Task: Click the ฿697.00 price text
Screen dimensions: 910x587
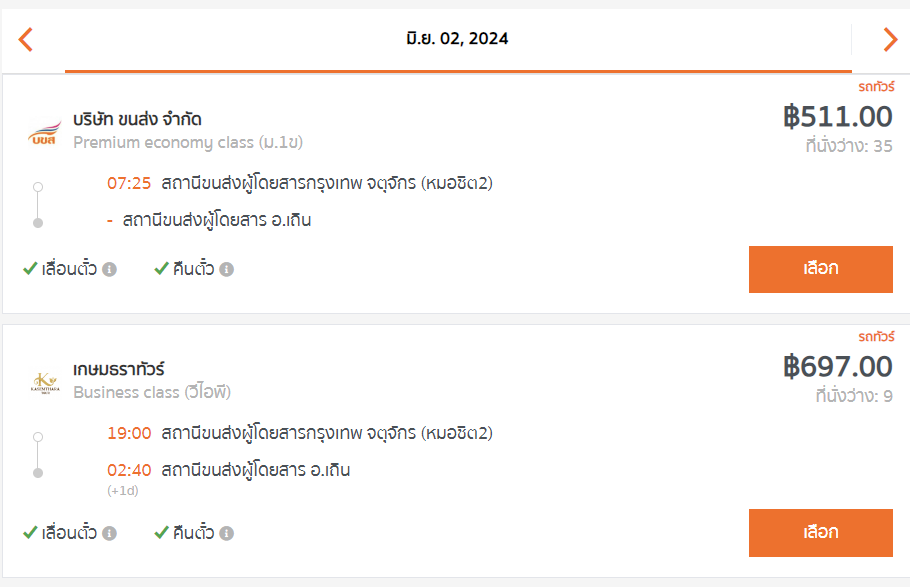Action: tap(837, 366)
